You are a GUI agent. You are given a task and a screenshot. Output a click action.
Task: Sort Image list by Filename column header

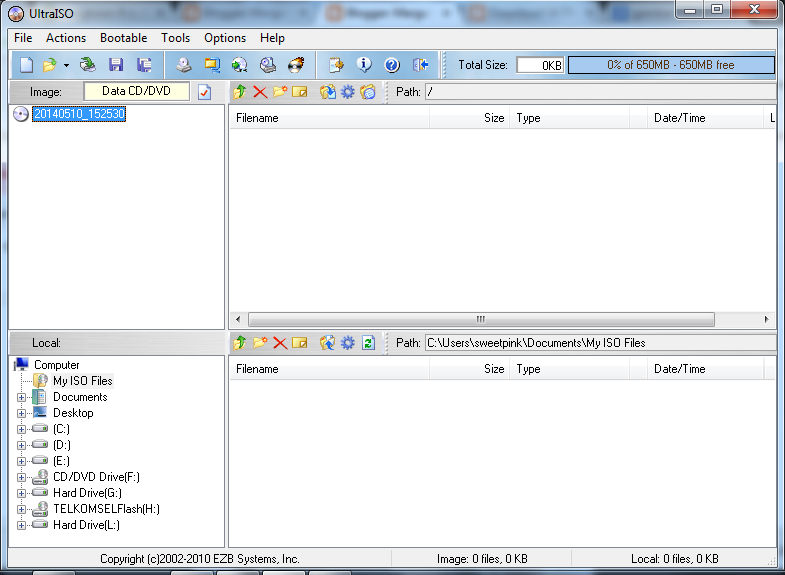pyautogui.click(x=329, y=118)
